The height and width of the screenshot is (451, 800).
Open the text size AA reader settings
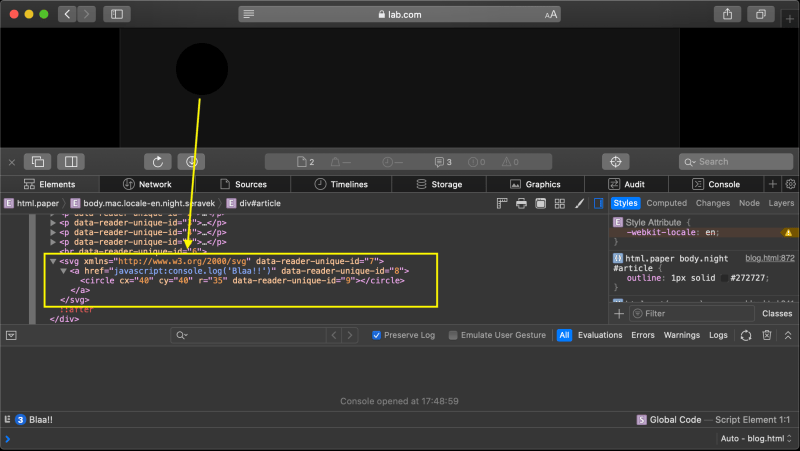(551, 15)
